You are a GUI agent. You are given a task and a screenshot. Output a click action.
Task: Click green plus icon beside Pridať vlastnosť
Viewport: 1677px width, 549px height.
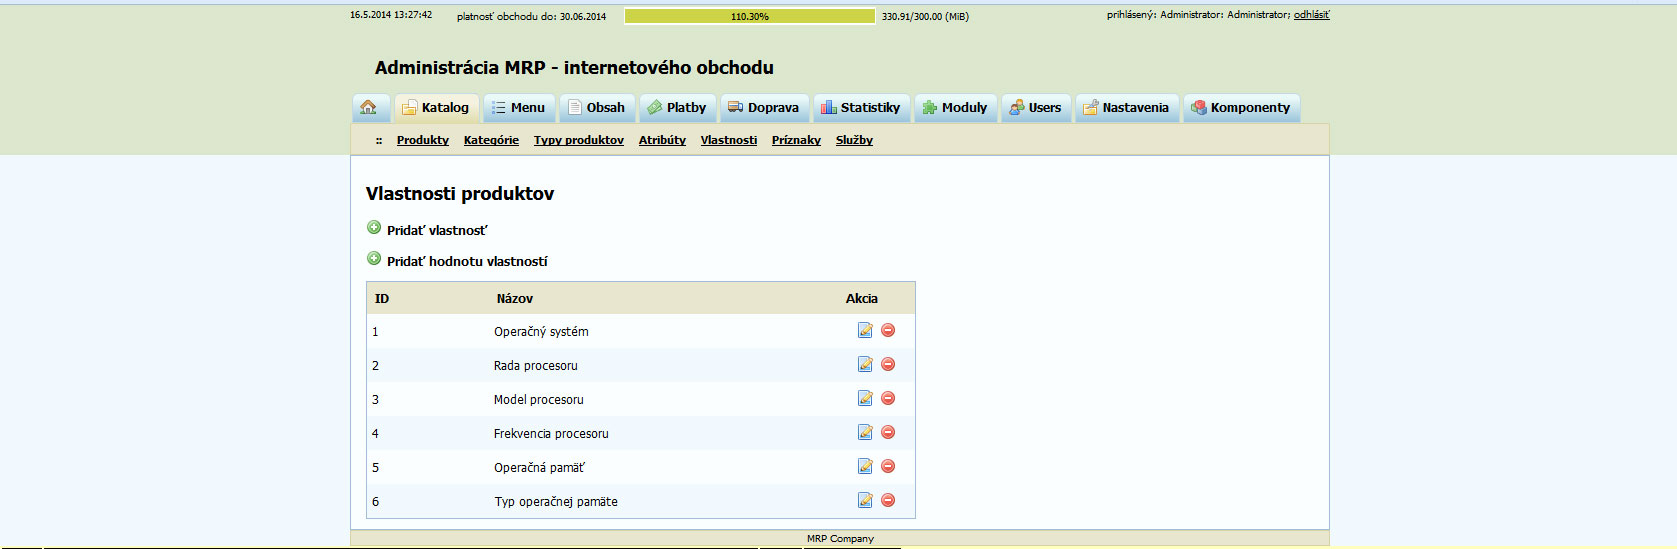[374, 228]
